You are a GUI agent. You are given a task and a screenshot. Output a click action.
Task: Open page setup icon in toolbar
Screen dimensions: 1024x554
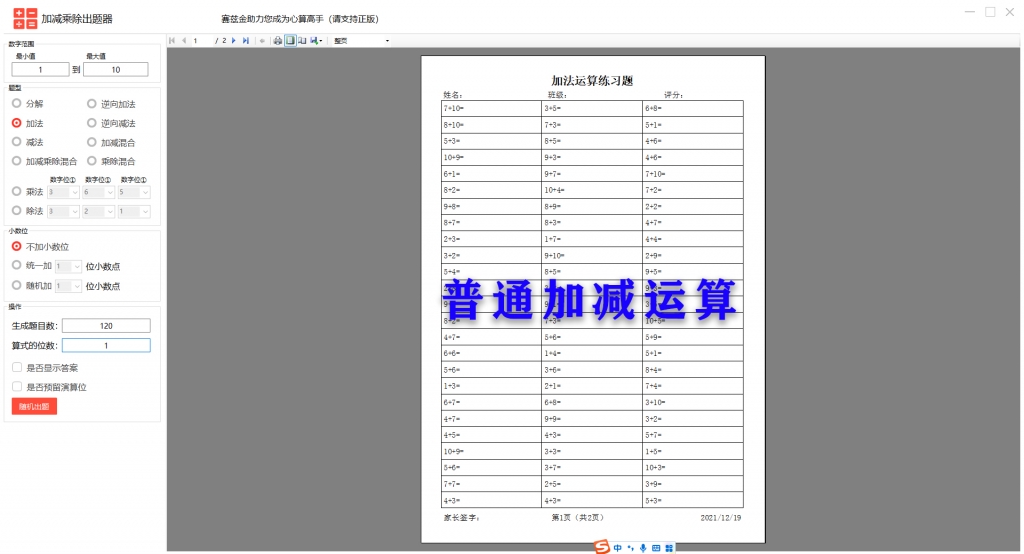coord(302,41)
